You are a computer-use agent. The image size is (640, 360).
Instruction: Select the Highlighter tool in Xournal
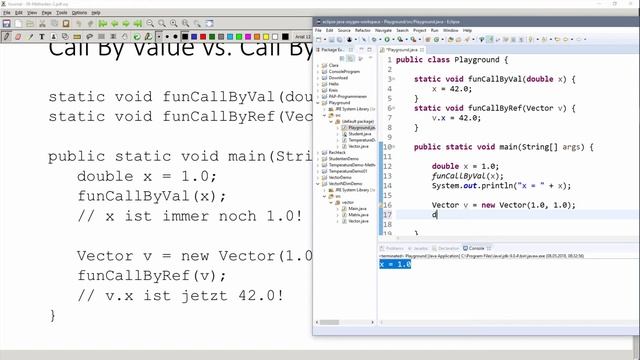30,37
